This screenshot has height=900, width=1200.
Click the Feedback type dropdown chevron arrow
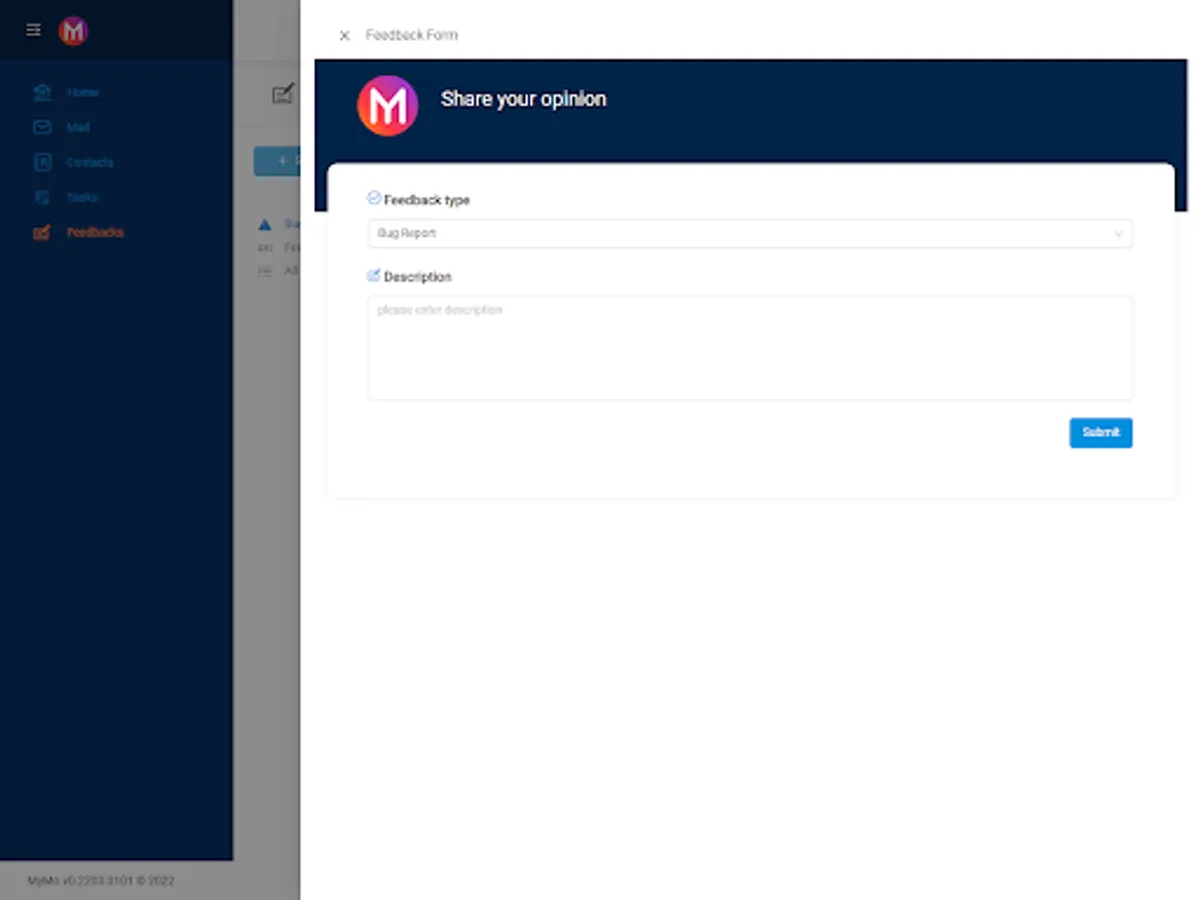pyautogui.click(x=1118, y=234)
